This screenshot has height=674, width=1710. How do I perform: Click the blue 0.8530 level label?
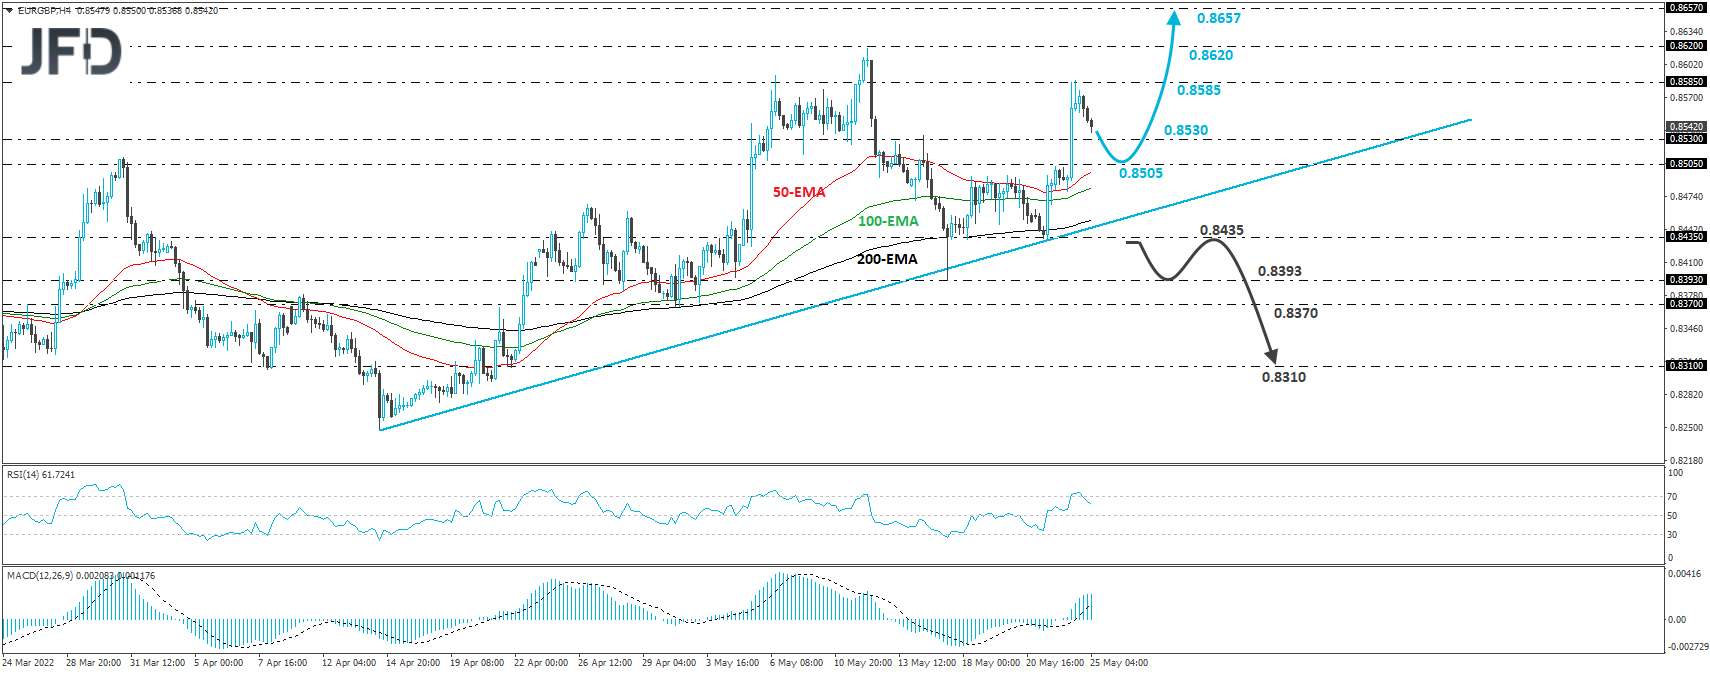[1185, 130]
